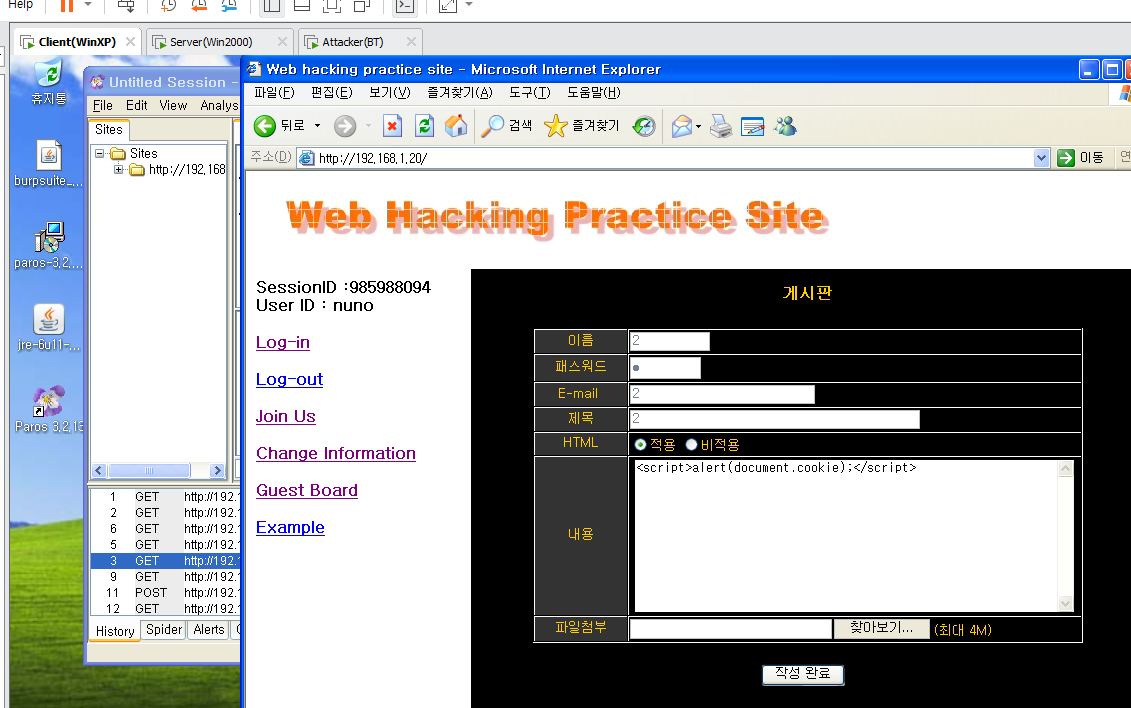
Task: Click the Print icon in IE toolbar
Action: 721,126
